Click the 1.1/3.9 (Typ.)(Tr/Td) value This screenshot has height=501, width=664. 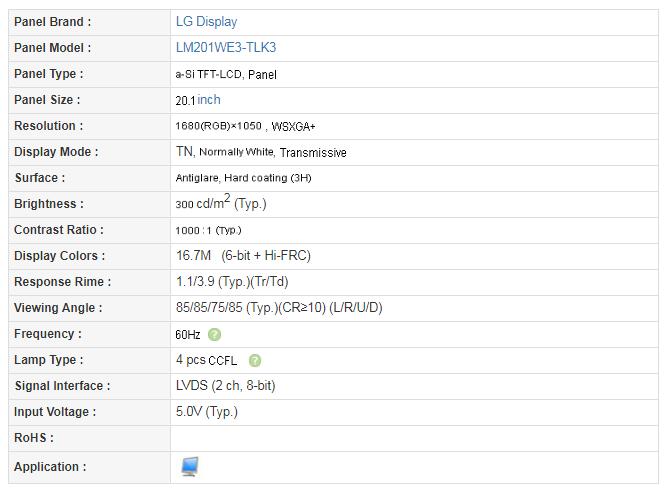click(232, 282)
